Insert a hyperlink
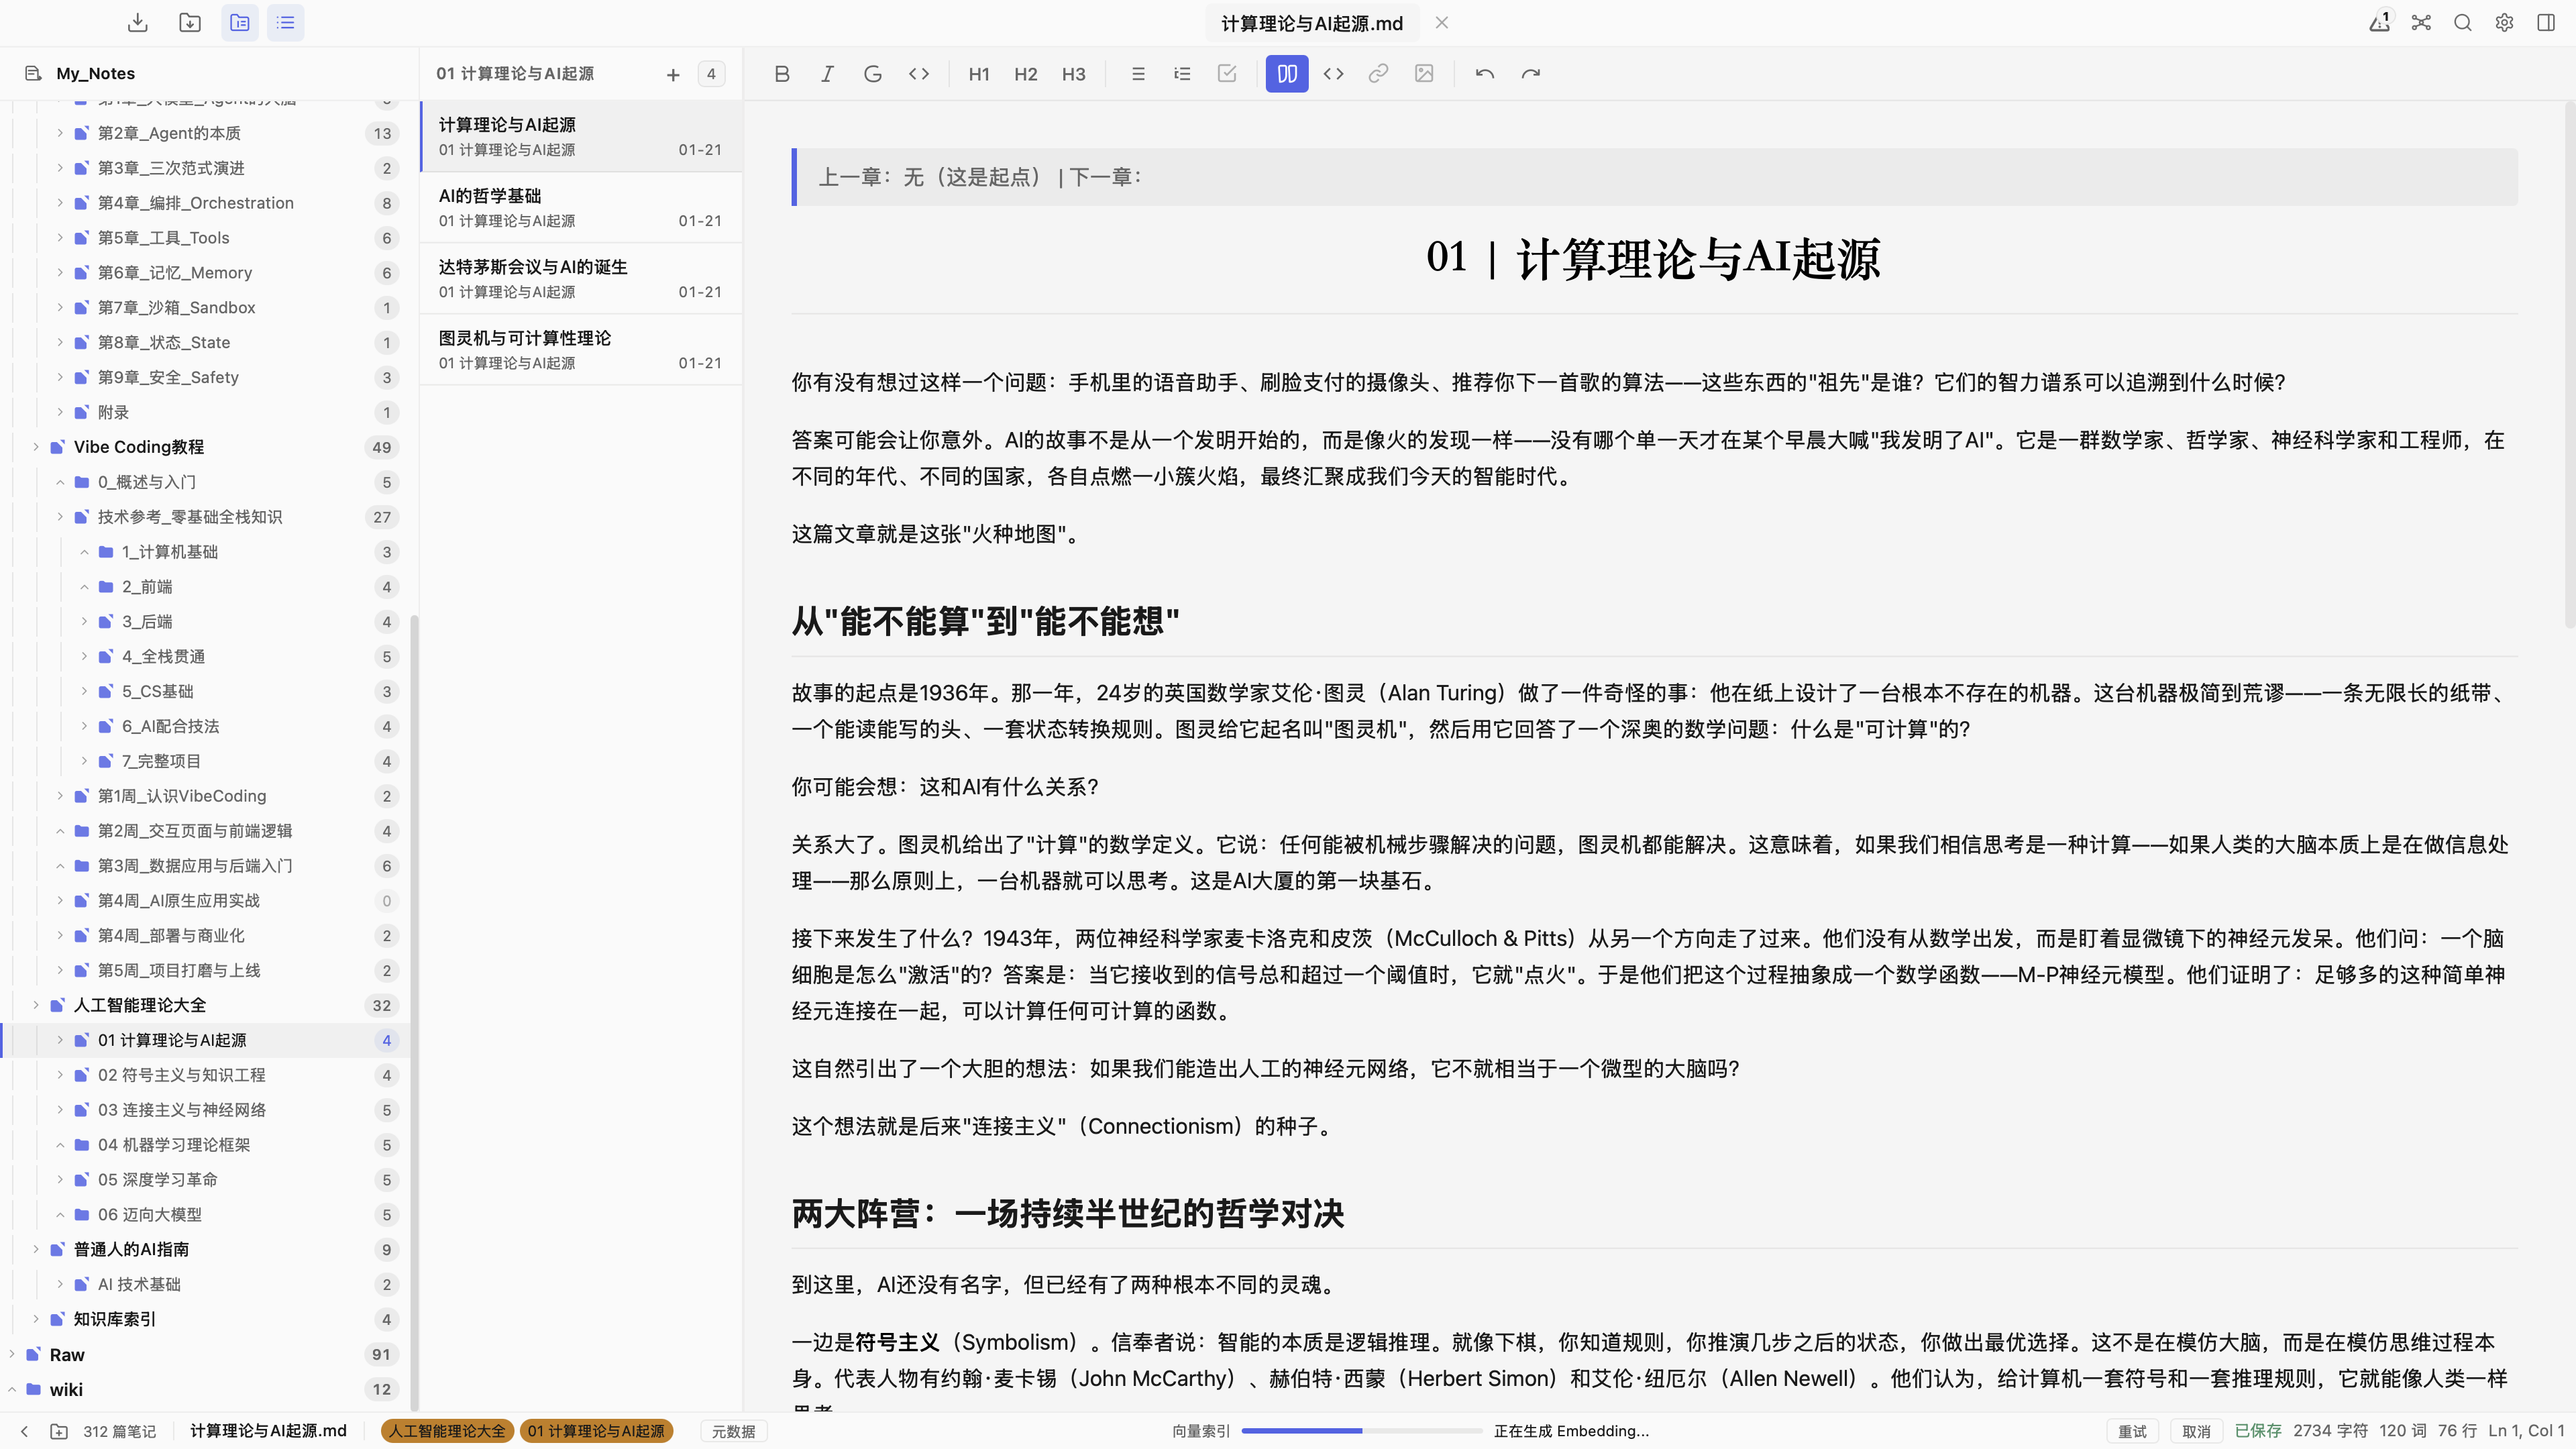Image resolution: width=2576 pixels, height=1449 pixels. [1378, 74]
